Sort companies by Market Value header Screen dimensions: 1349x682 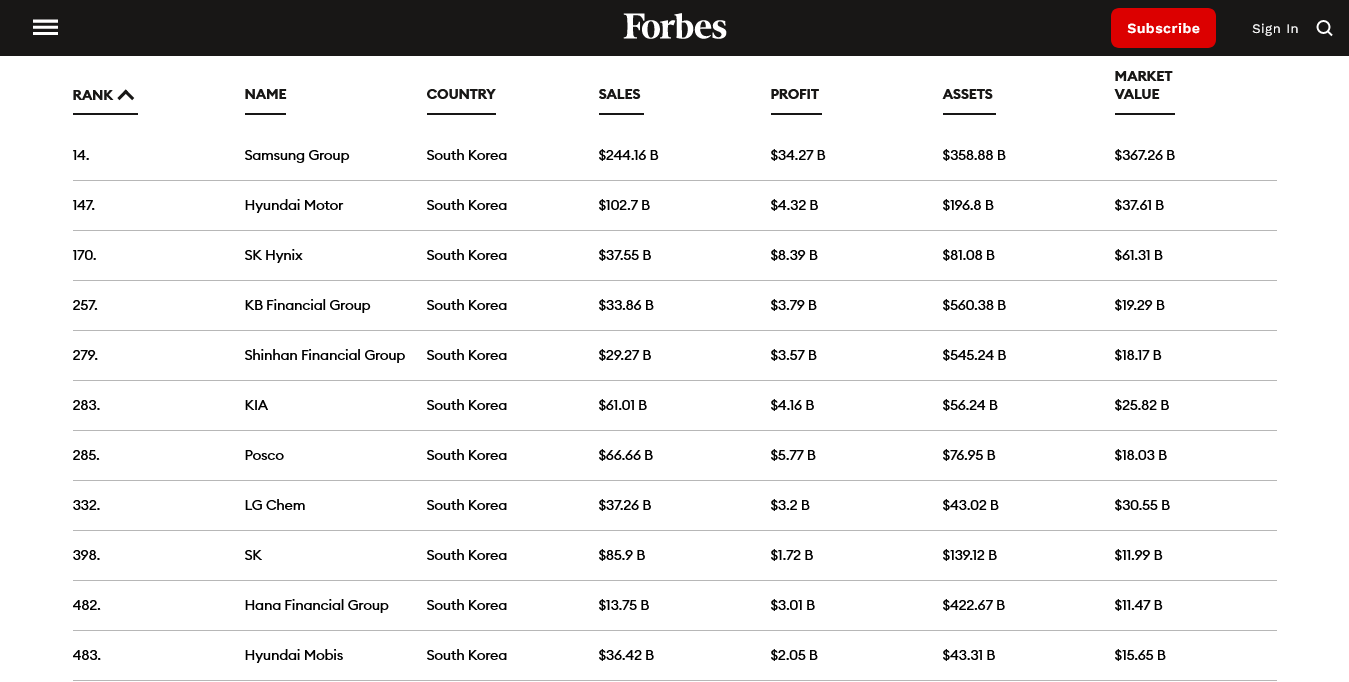tap(1143, 85)
